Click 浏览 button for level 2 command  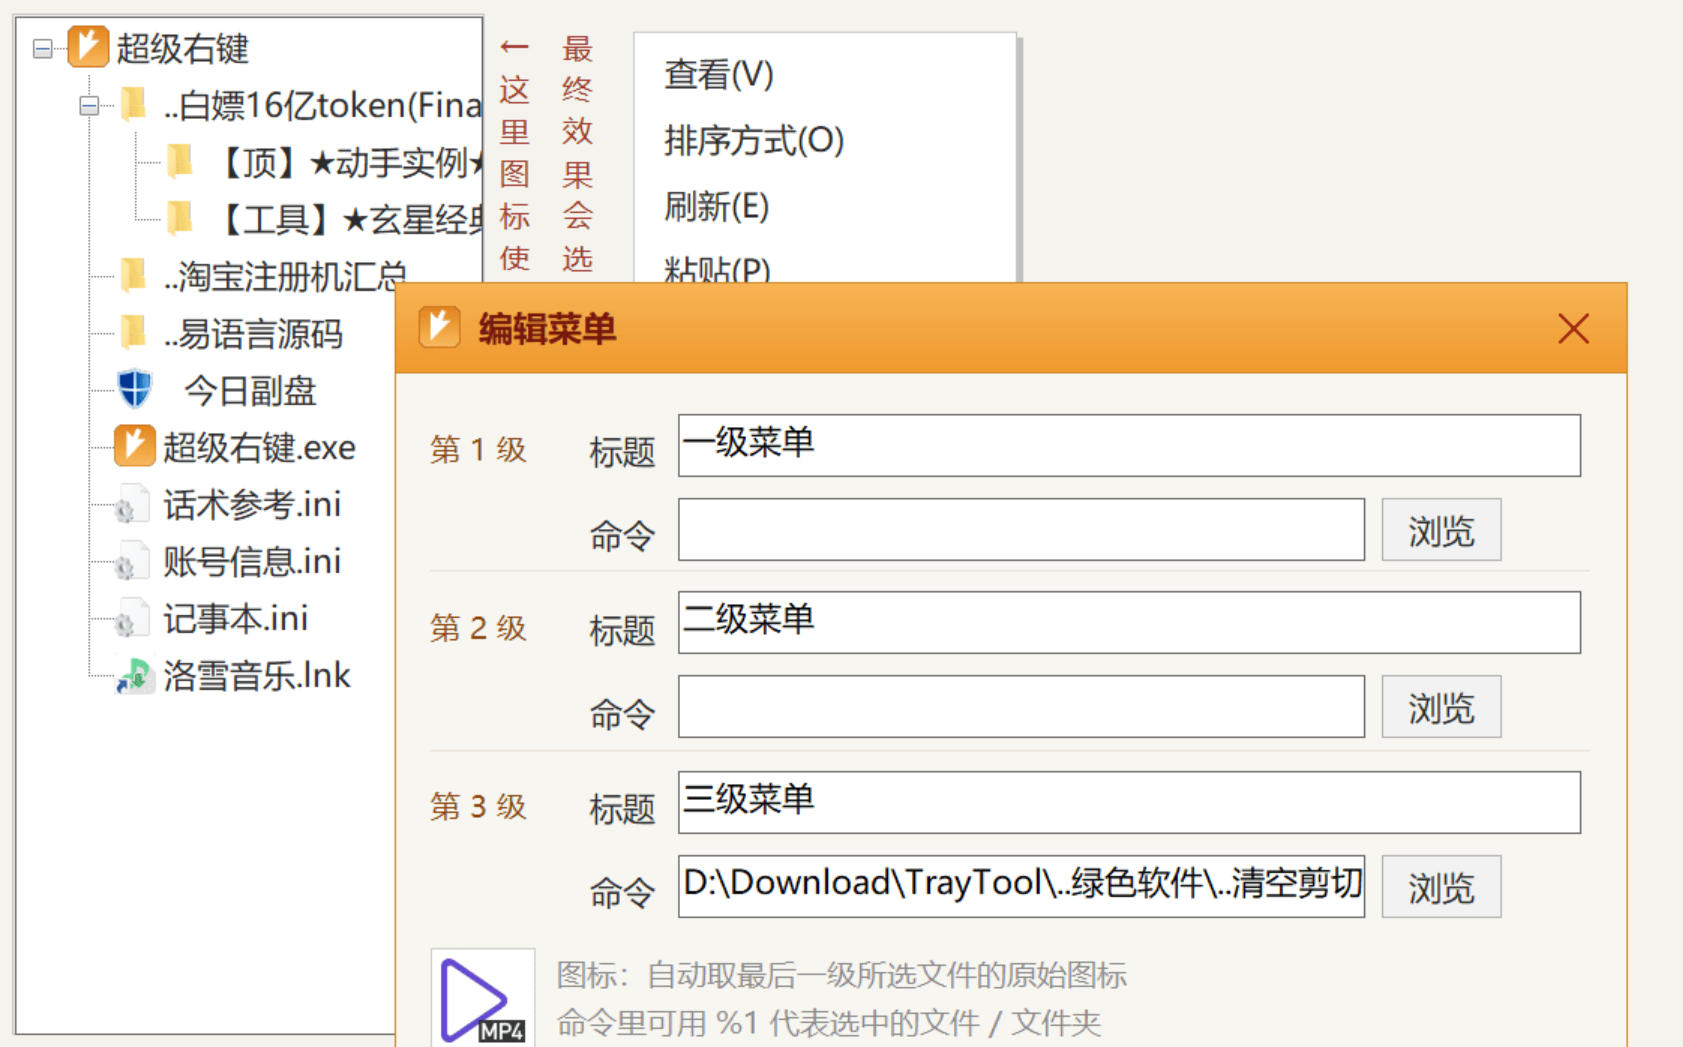(x=1441, y=707)
